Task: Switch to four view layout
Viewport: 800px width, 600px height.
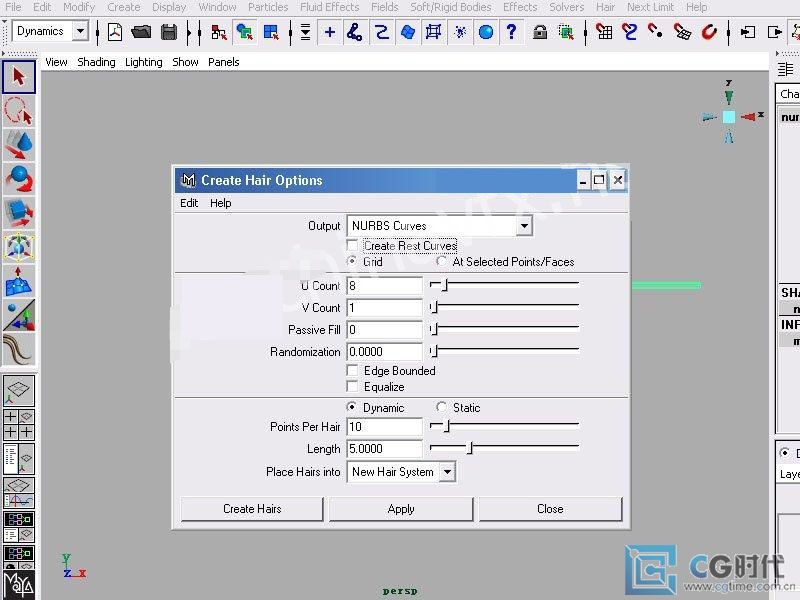Action: tap(19, 424)
